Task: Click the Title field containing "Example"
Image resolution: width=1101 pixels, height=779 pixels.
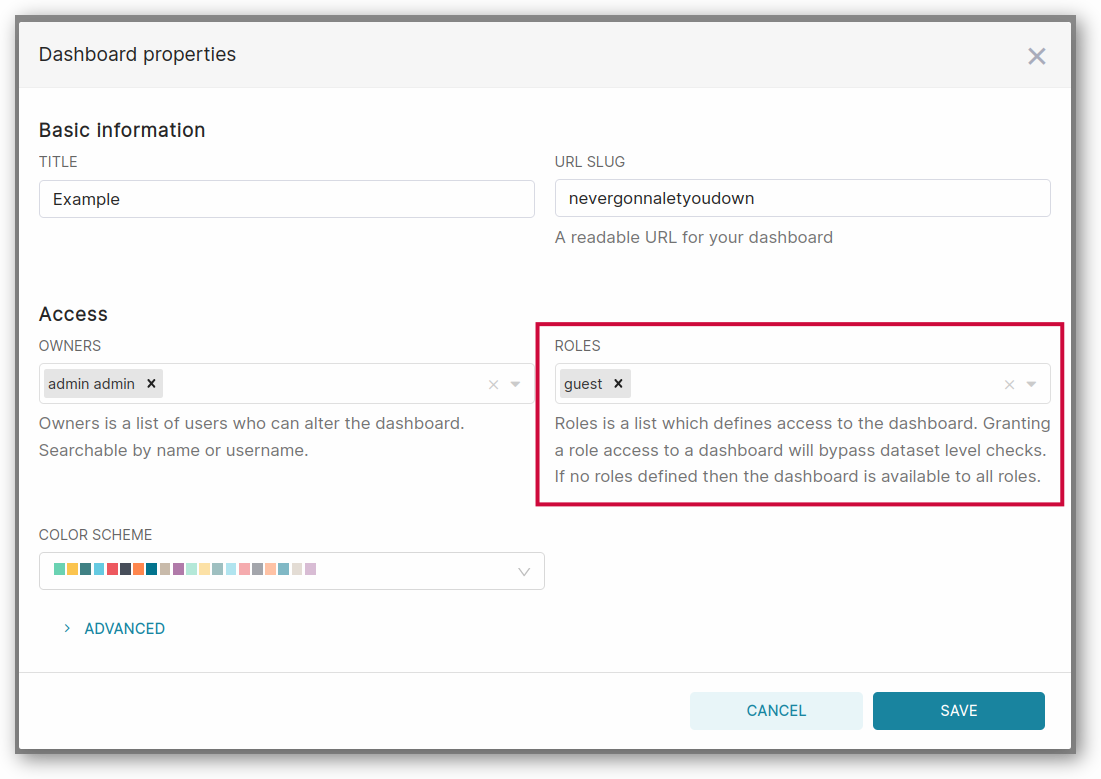Action: pos(286,199)
